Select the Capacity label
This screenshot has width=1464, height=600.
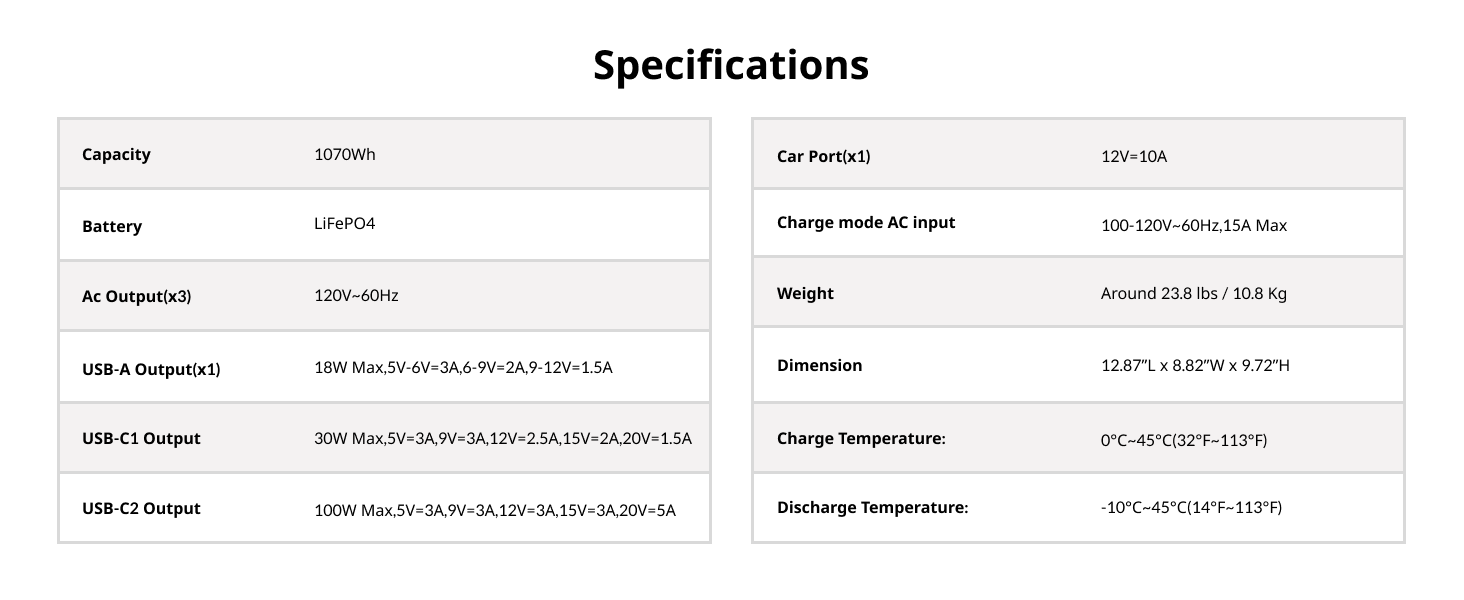(x=116, y=155)
